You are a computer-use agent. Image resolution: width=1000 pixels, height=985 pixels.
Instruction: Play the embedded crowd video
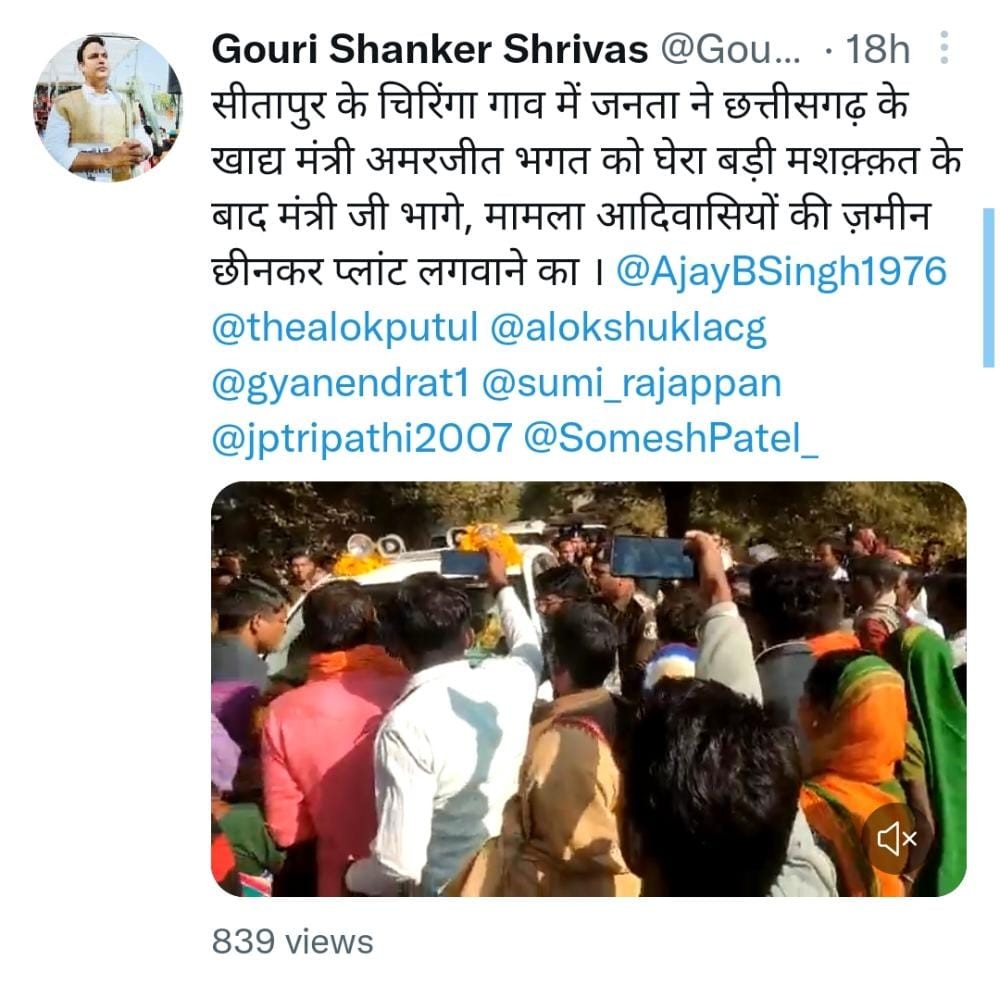click(x=589, y=689)
